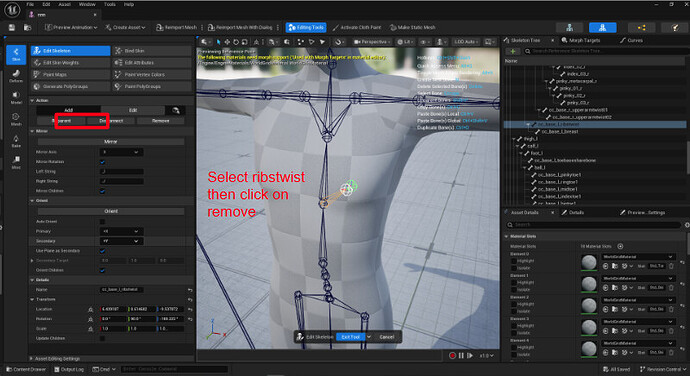Click Cancel in the Edit Skeleton bar
Screen dimensions: 690x376
coord(386,337)
